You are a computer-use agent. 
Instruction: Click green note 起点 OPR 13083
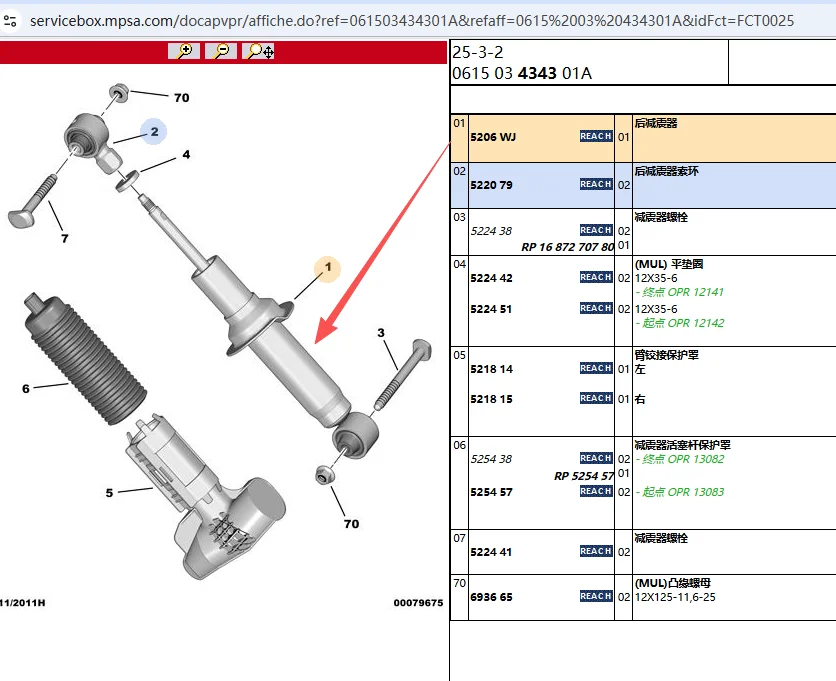click(x=680, y=492)
